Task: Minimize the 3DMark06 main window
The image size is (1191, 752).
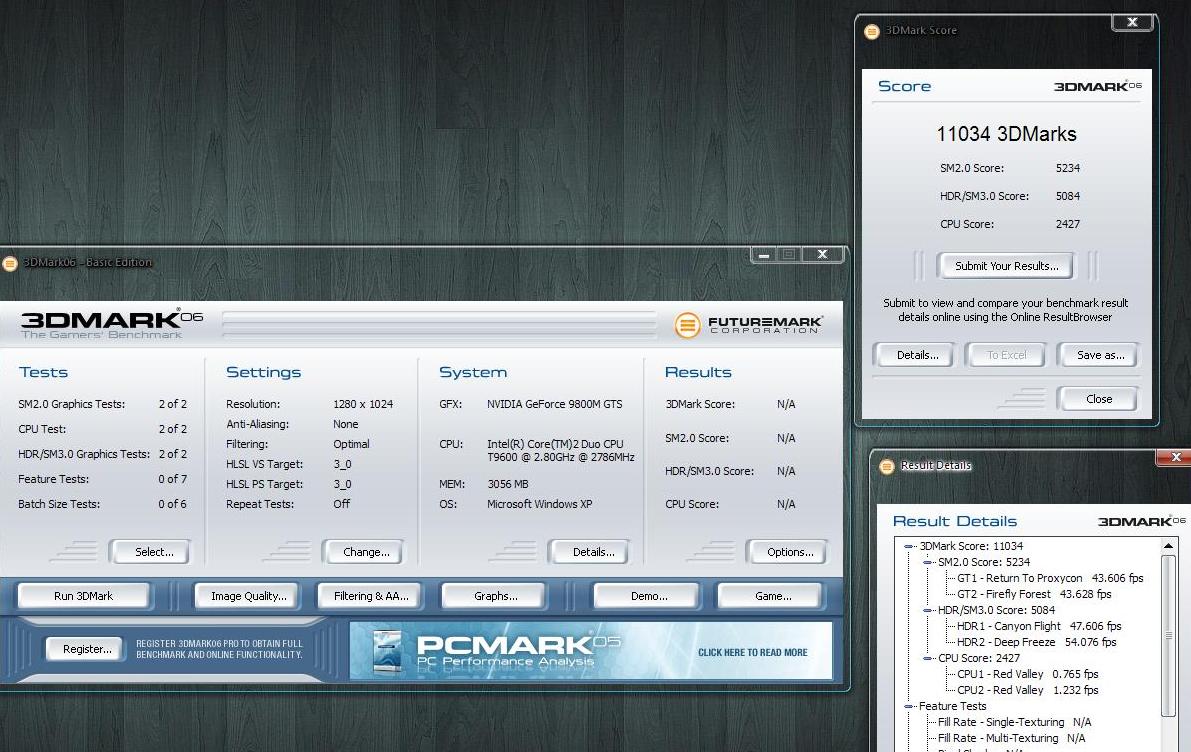Action: tap(764, 254)
